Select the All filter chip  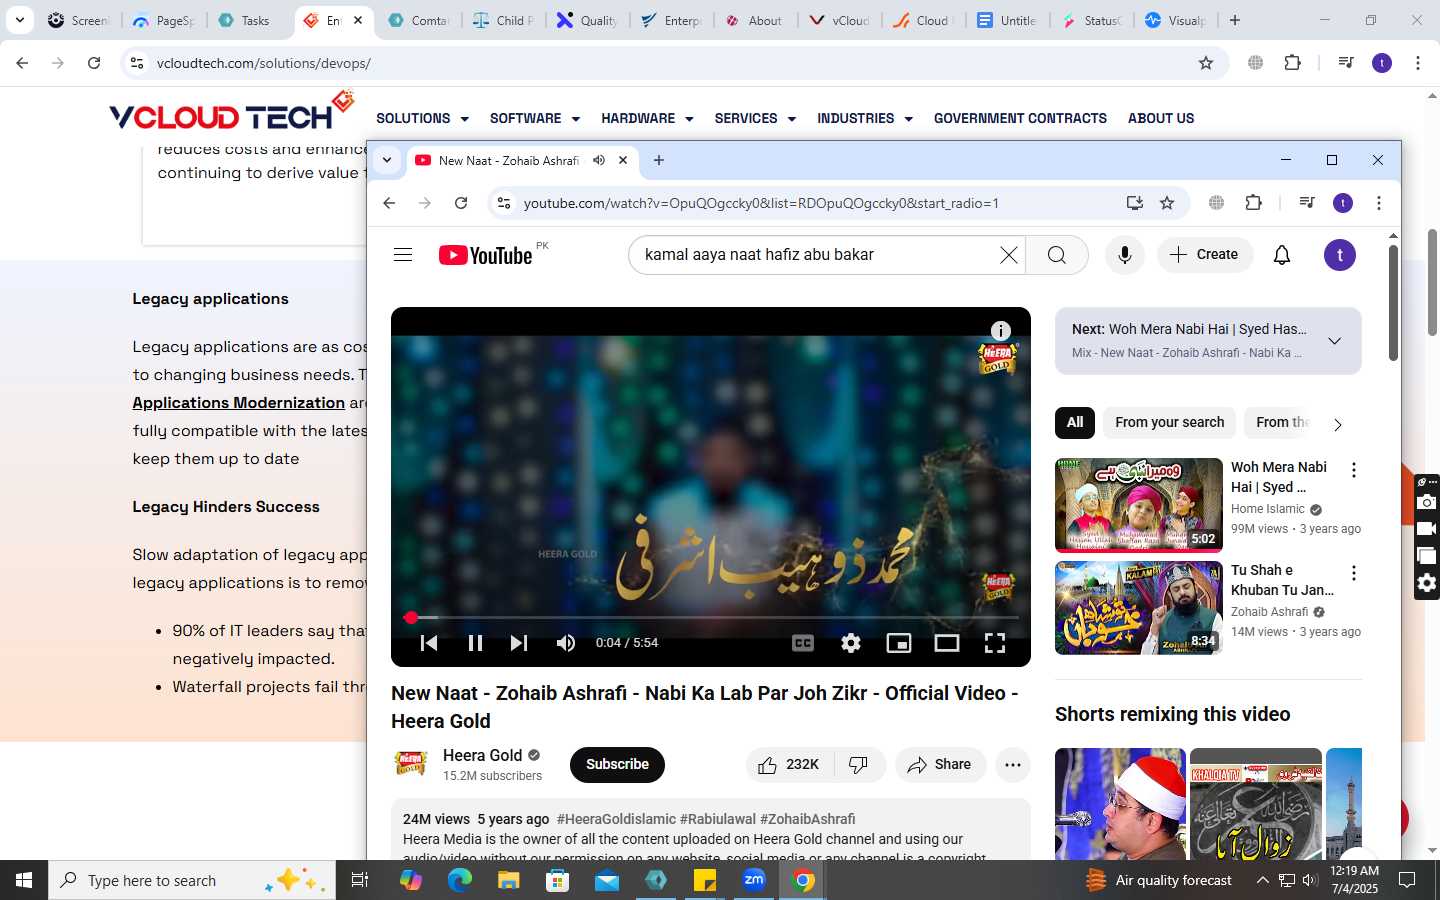point(1075,422)
